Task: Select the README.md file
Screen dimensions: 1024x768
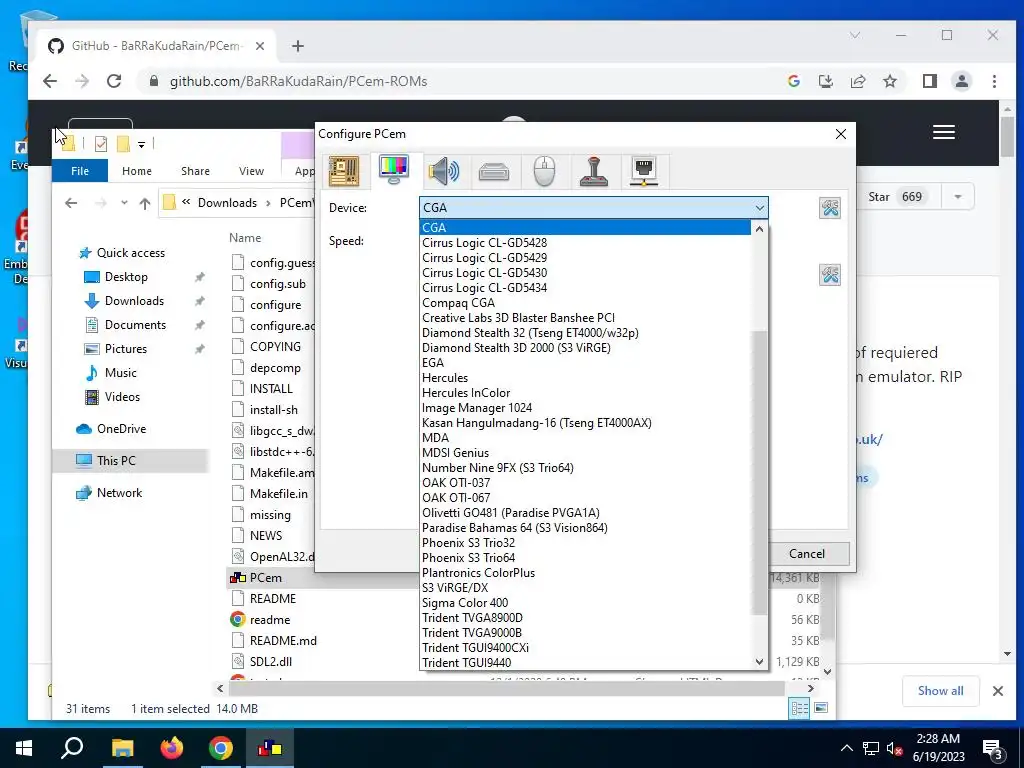Action: (x=283, y=641)
